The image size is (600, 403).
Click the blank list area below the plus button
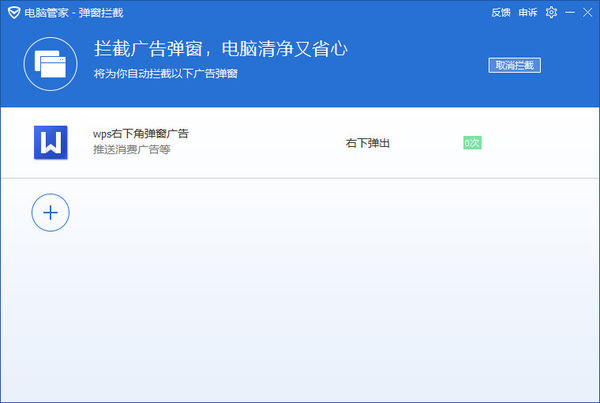point(300,320)
